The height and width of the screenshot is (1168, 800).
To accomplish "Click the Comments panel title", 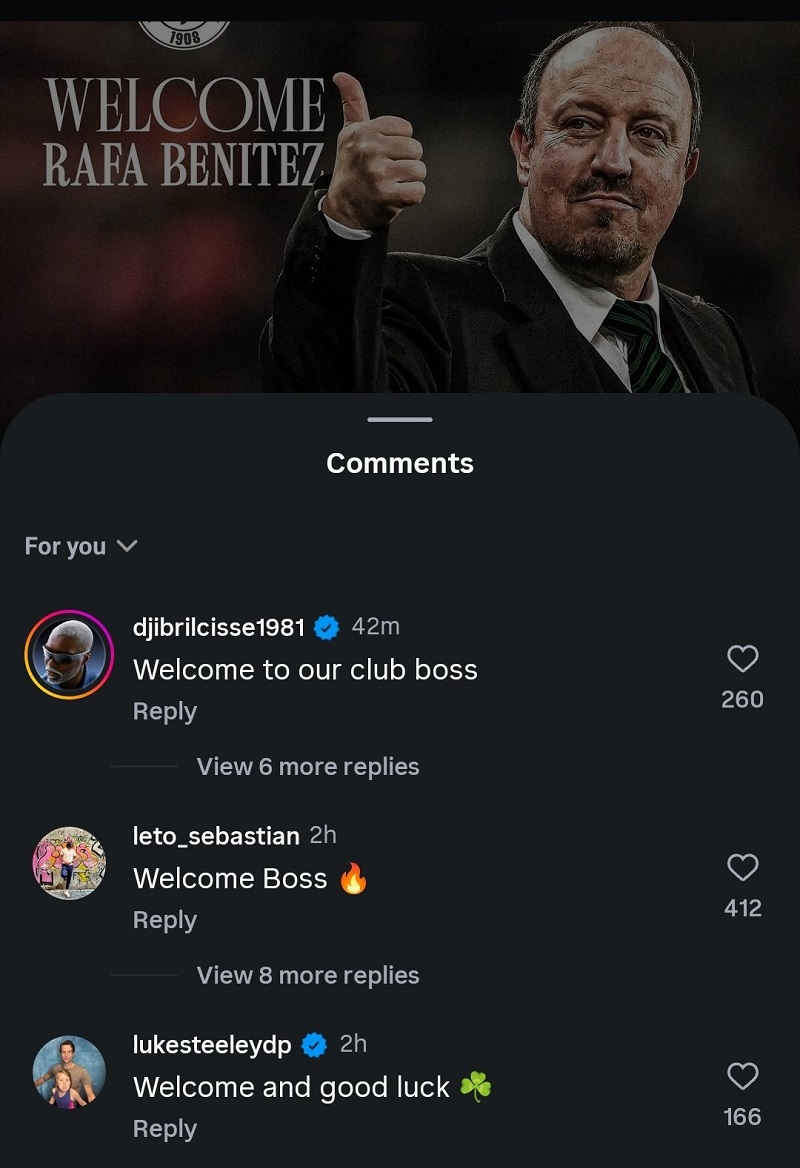I will tap(400, 464).
